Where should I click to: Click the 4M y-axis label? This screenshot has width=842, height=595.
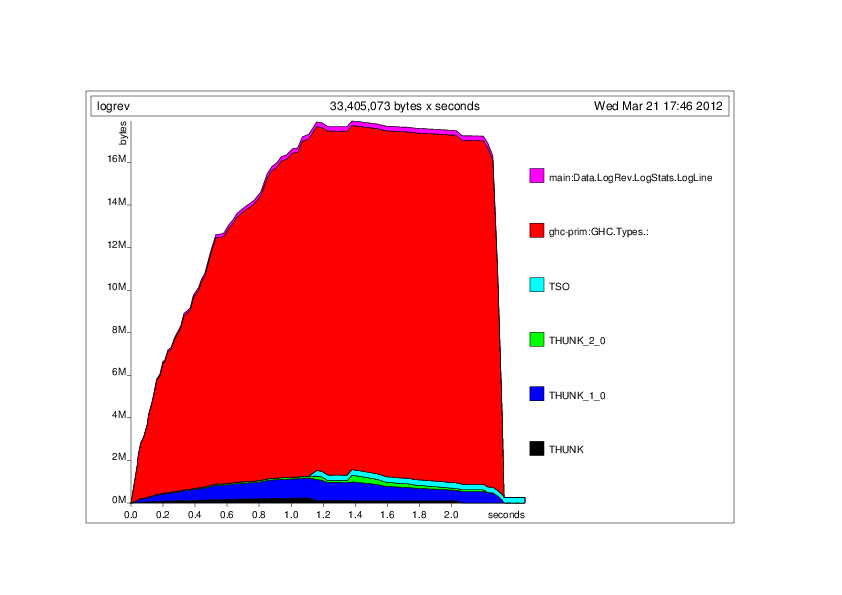[119, 415]
